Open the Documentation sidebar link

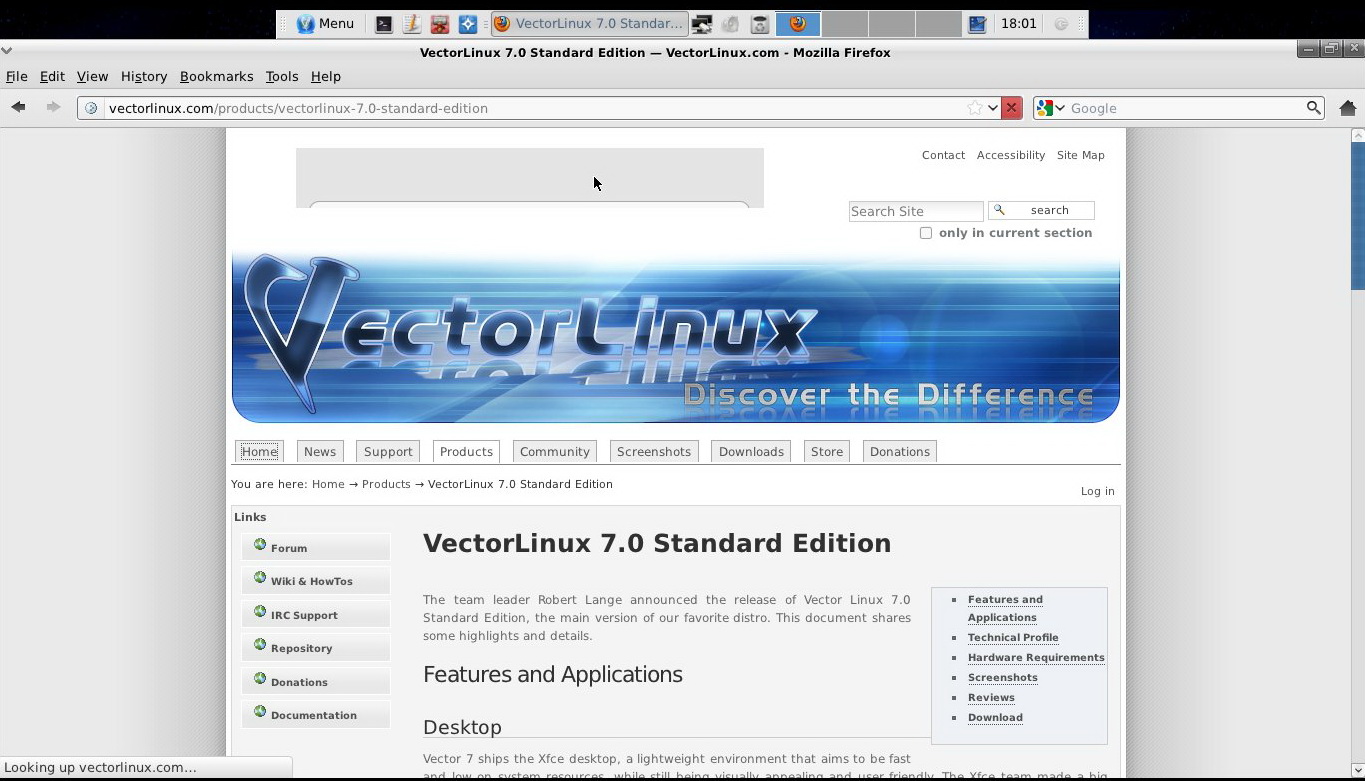click(316, 714)
